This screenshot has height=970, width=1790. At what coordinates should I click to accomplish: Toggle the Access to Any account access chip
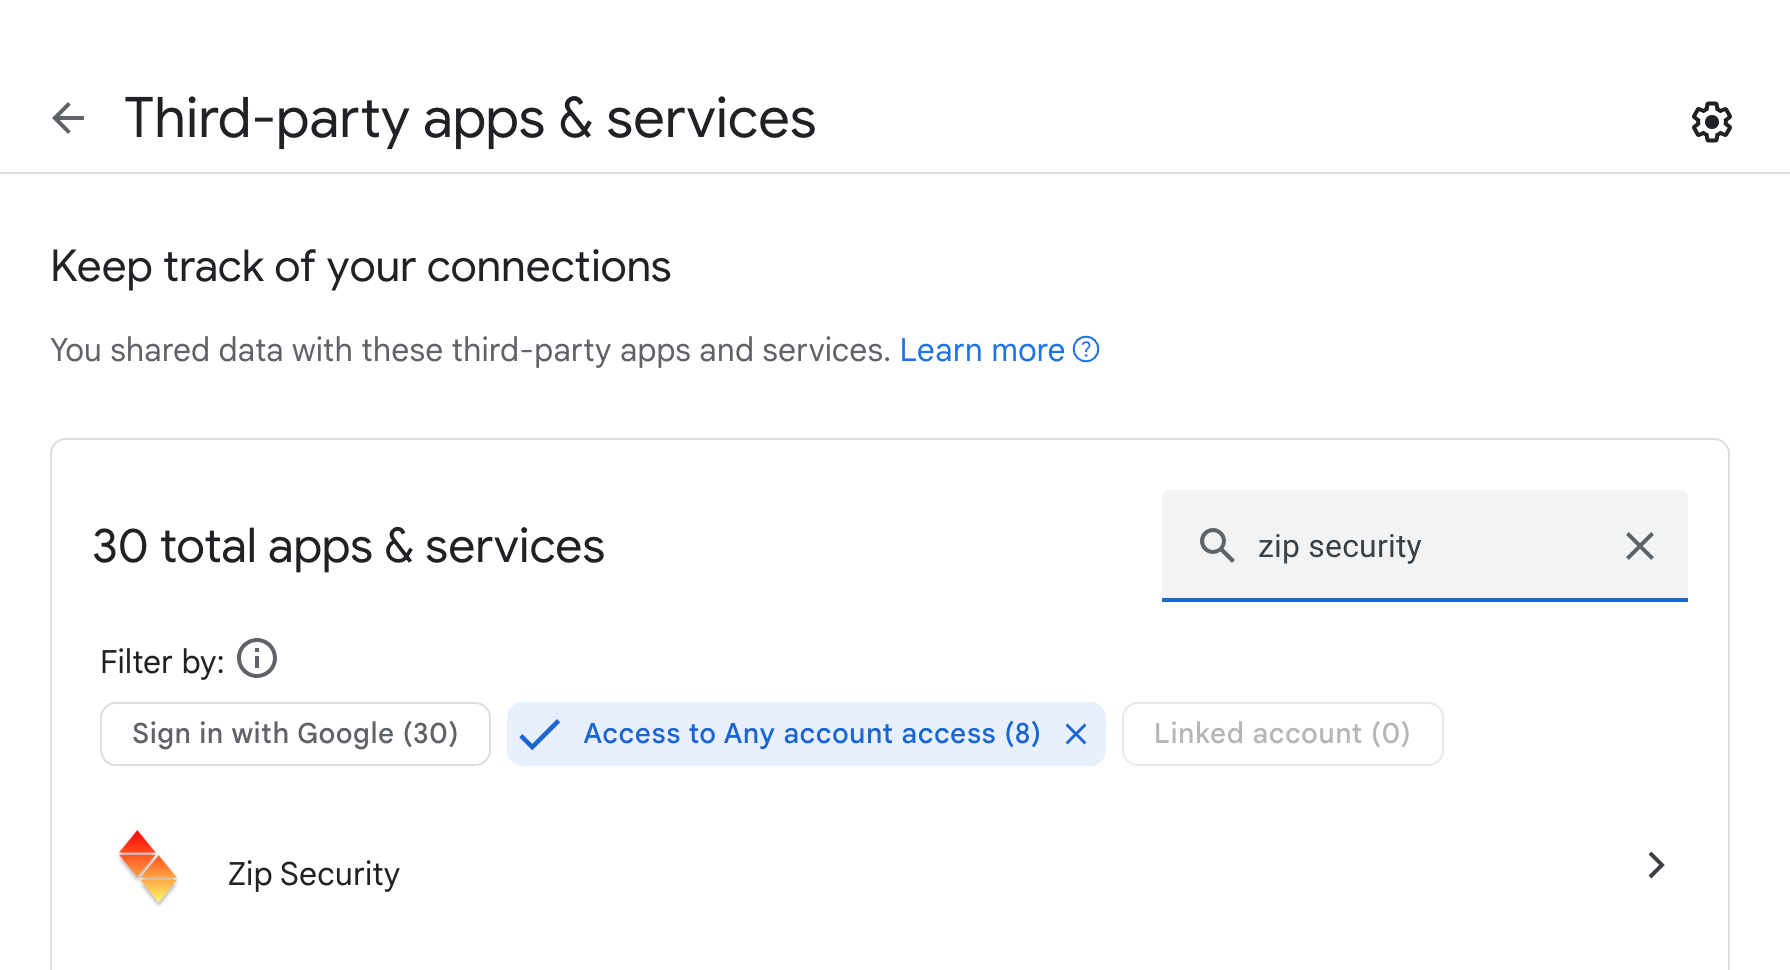[811, 734]
